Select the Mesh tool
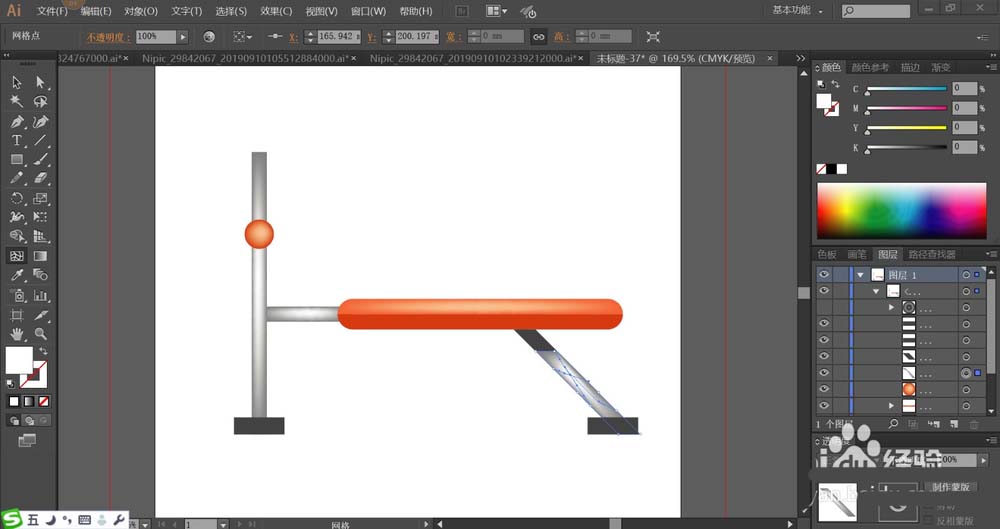Viewport: 1000px width, 529px height. 17,256
